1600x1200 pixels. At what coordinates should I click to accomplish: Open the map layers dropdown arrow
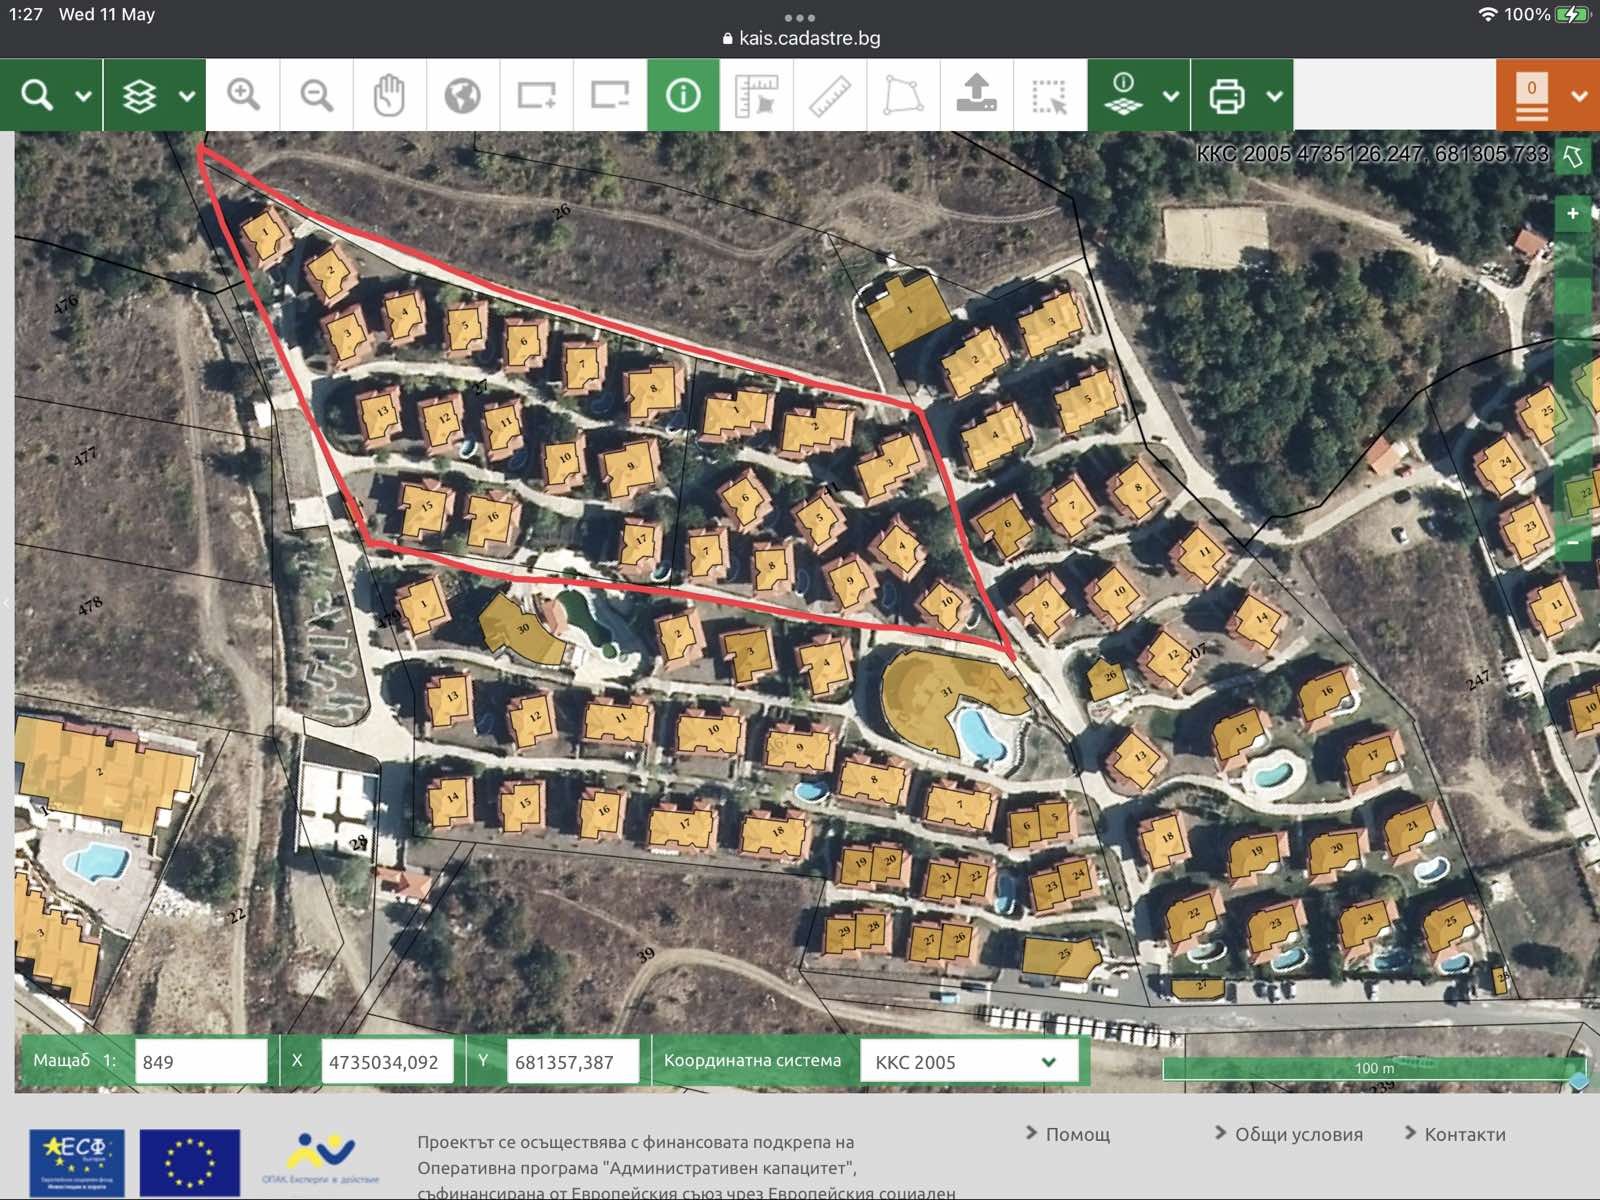[x=187, y=96]
